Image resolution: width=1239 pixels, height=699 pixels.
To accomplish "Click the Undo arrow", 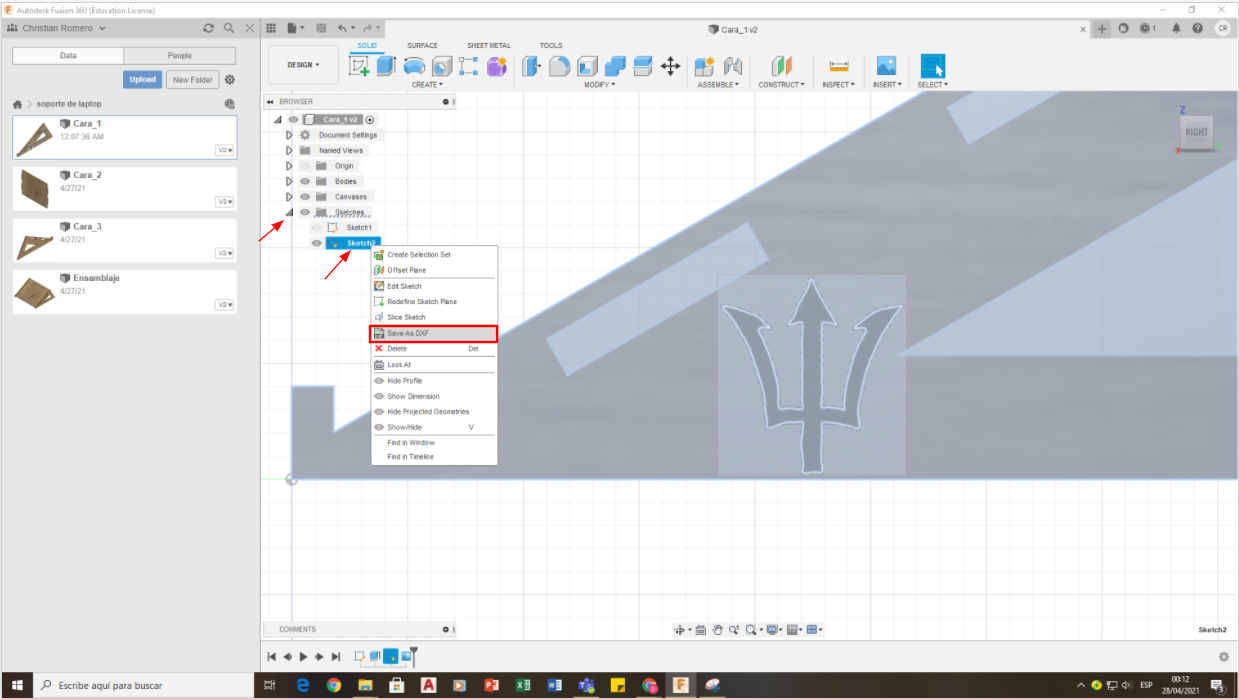I will (x=344, y=29).
